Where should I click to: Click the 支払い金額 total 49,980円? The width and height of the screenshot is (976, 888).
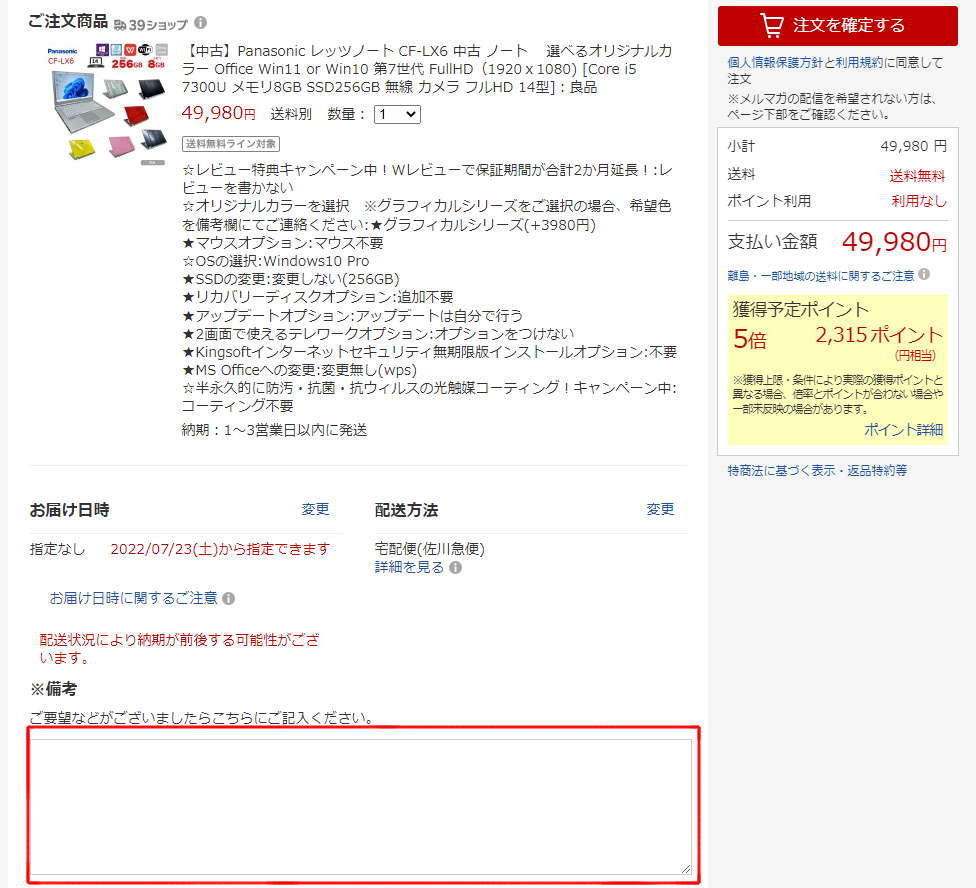(894, 242)
